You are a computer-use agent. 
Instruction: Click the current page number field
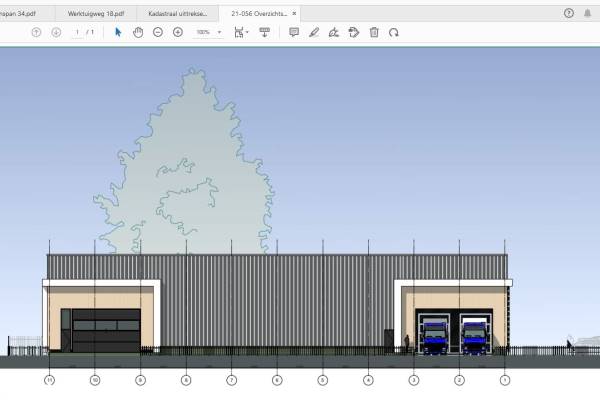coord(78,33)
